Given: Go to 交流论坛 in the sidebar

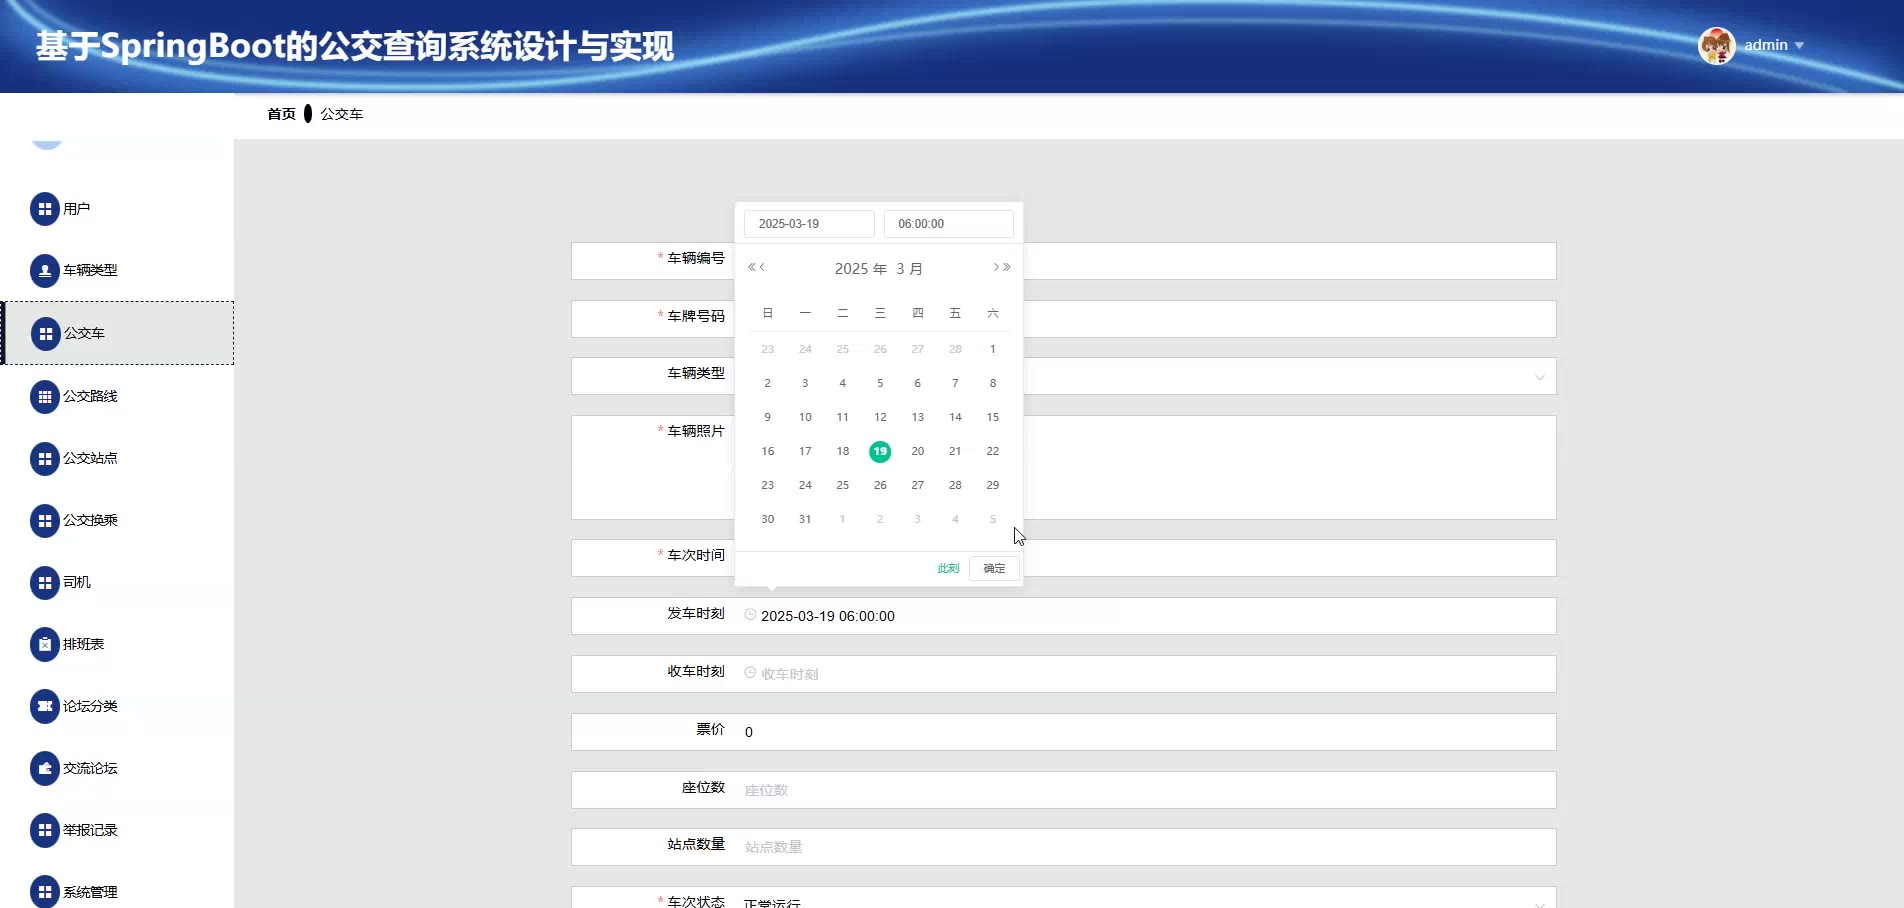Looking at the screenshot, I should click(90, 768).
